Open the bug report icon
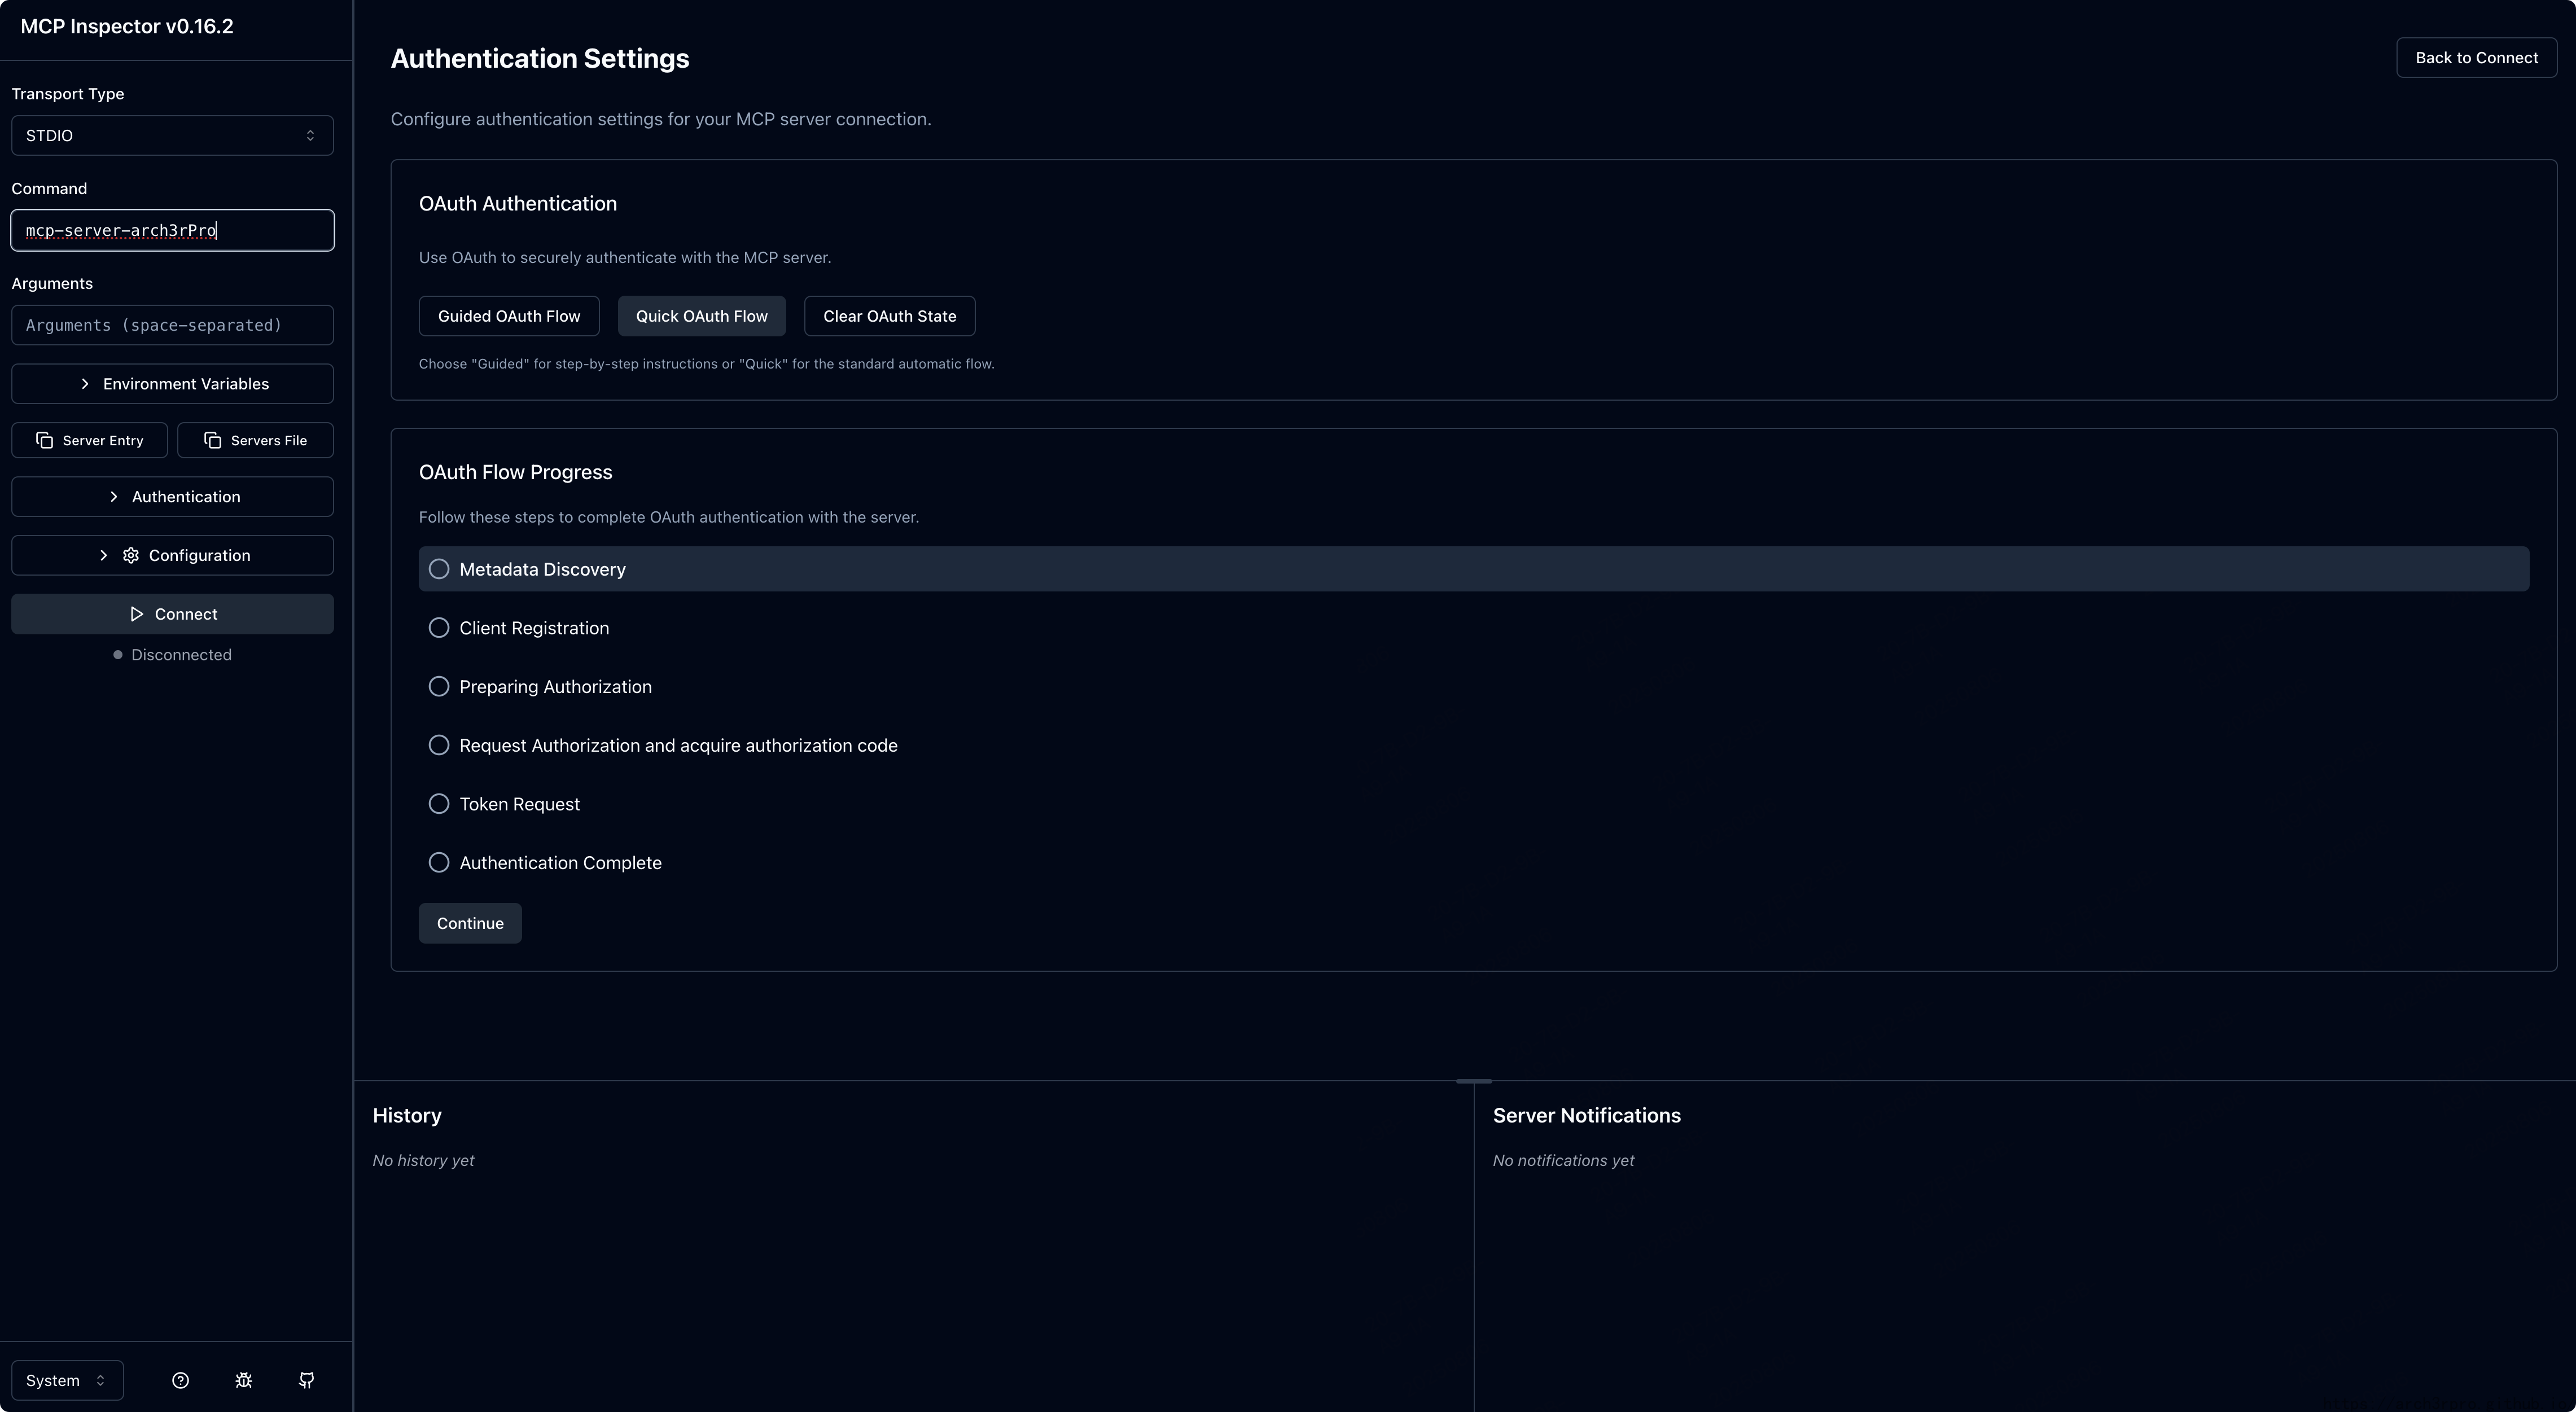 [x=243, y=1380]
